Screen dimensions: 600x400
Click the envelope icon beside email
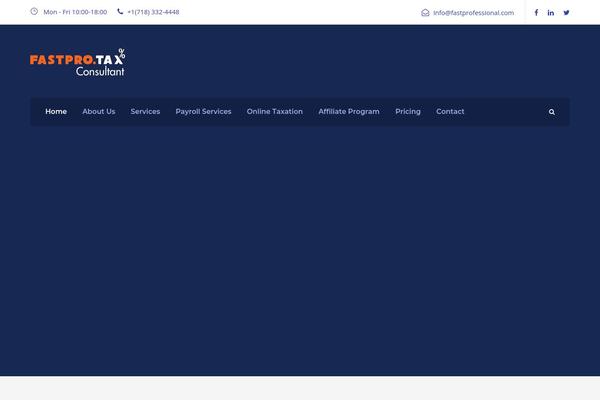tap(425, 13)
